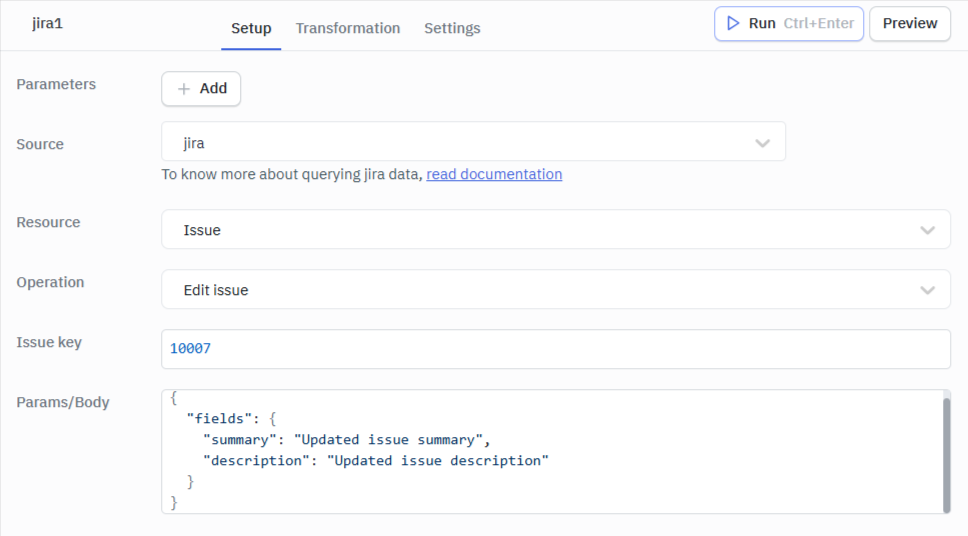
Task: Click the Preview button
Action: tap(910, 23)
